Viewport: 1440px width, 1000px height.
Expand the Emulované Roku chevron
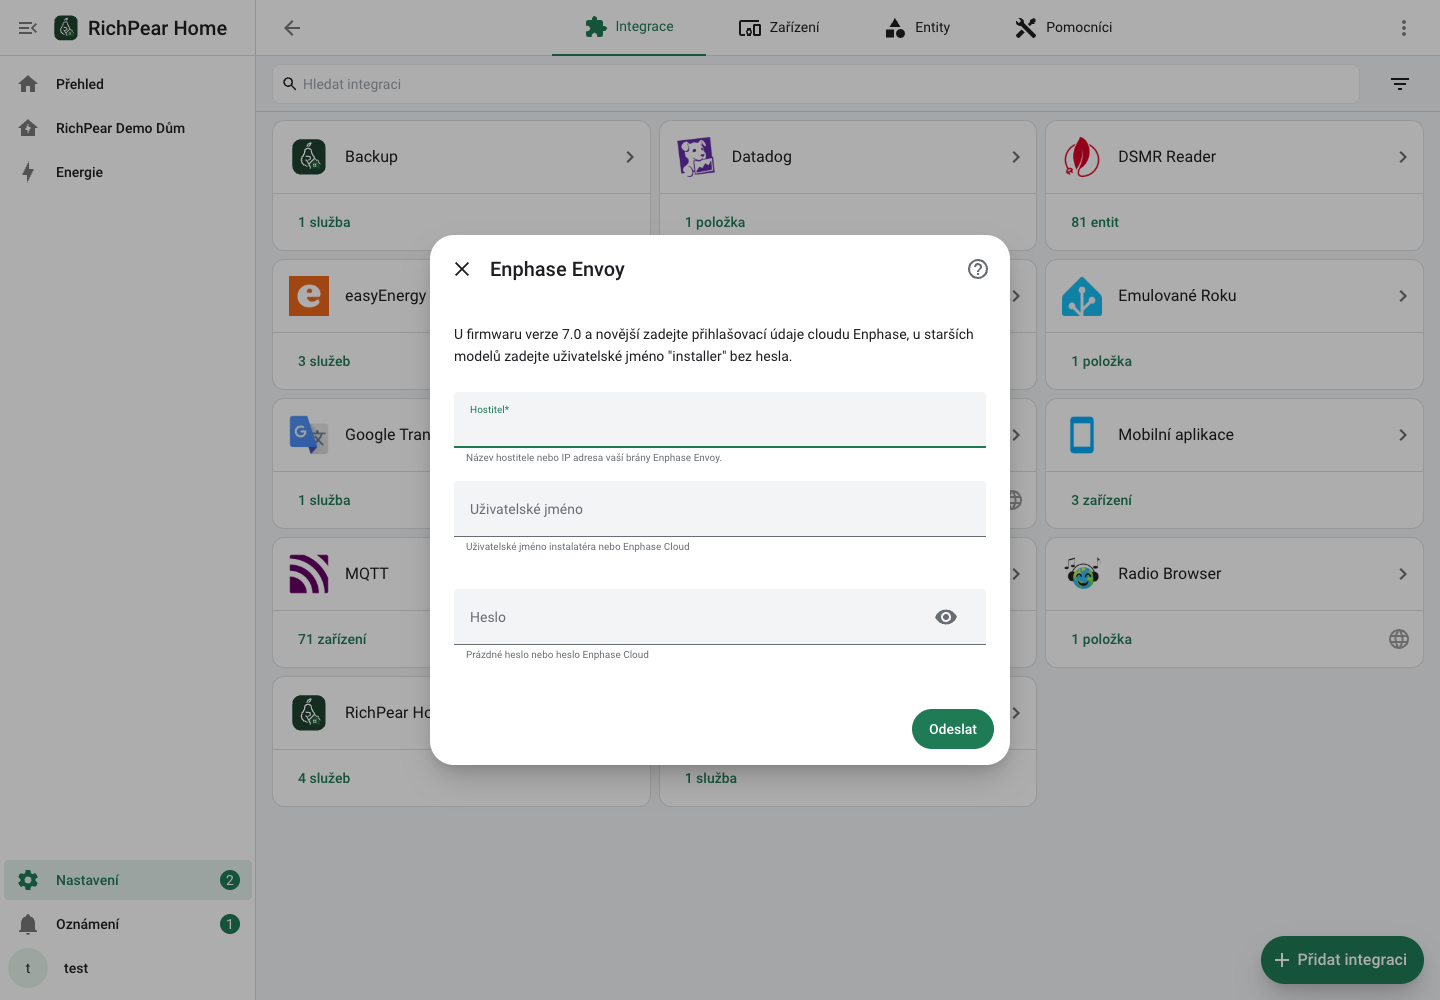(1403, 296)
